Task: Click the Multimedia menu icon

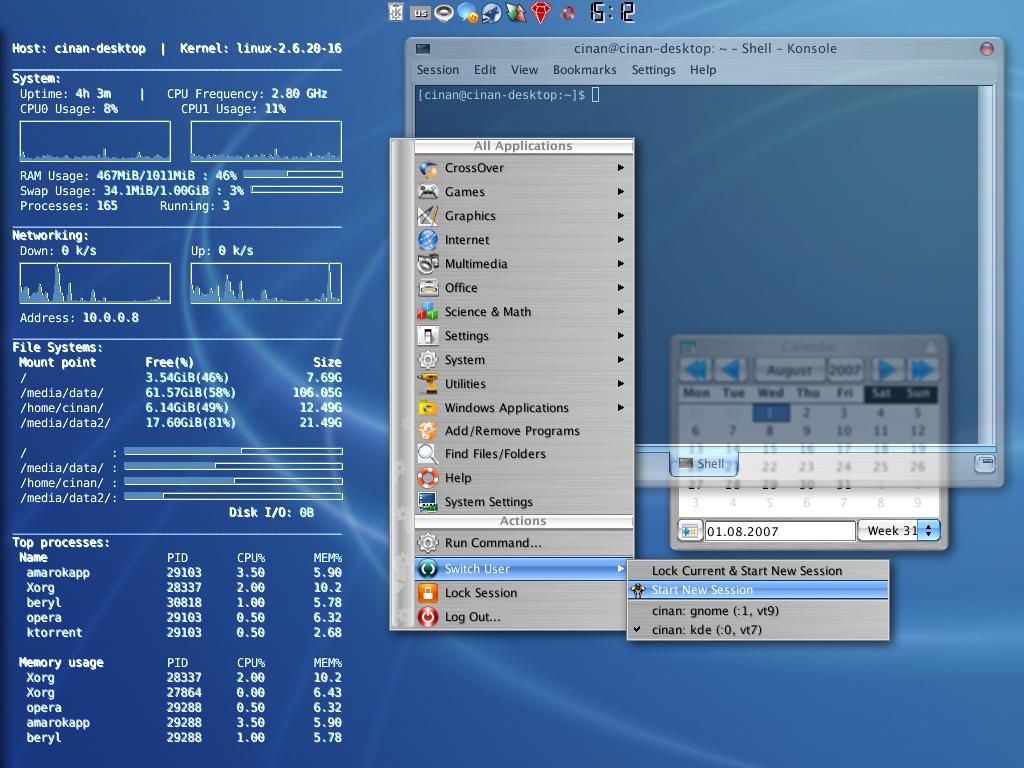Action: pyautogui.click(x=428, y=264)
